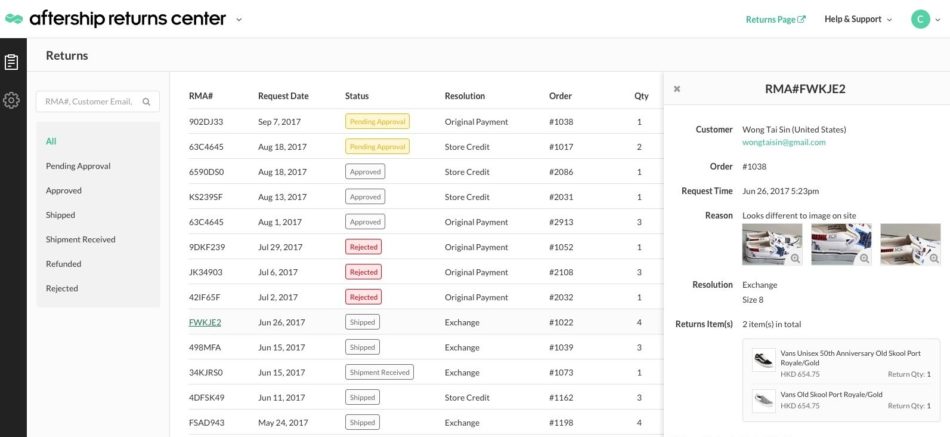Zoom the third reason photo
The height and width of the screenshot is (437, 950).
click(933, 258)
